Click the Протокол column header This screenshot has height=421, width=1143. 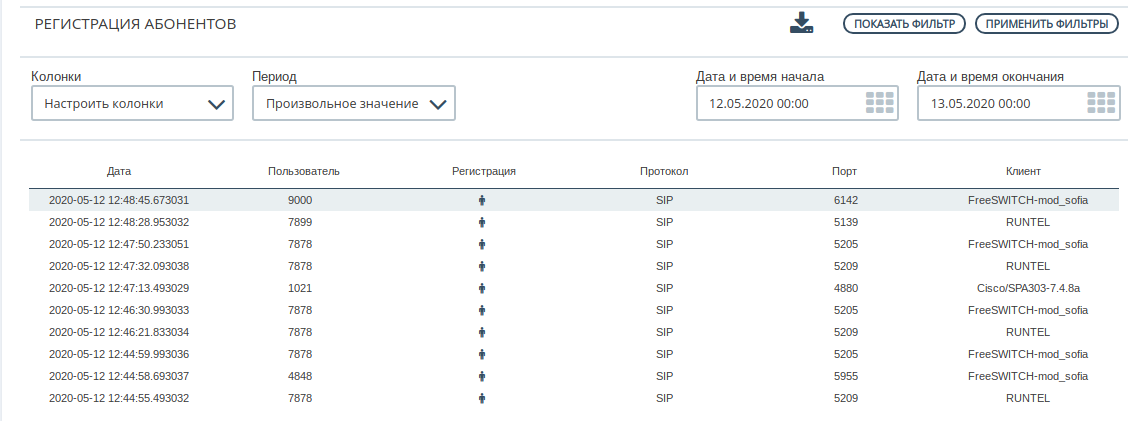click(664, 172)
